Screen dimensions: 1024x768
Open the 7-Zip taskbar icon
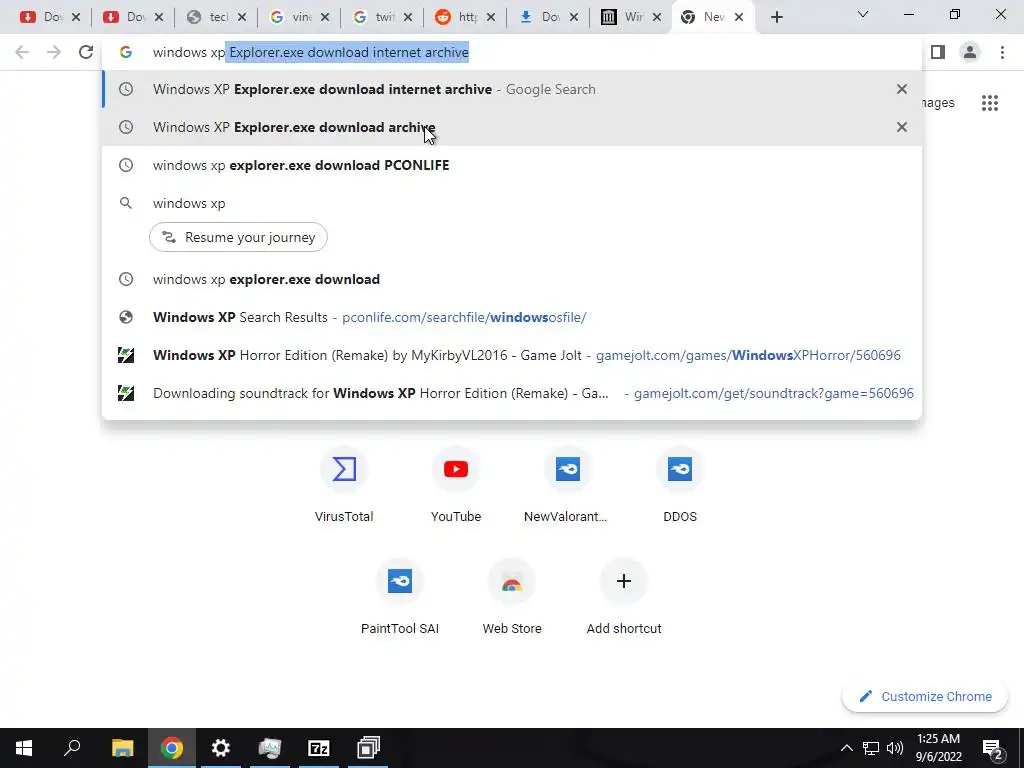tap(319, 748)
